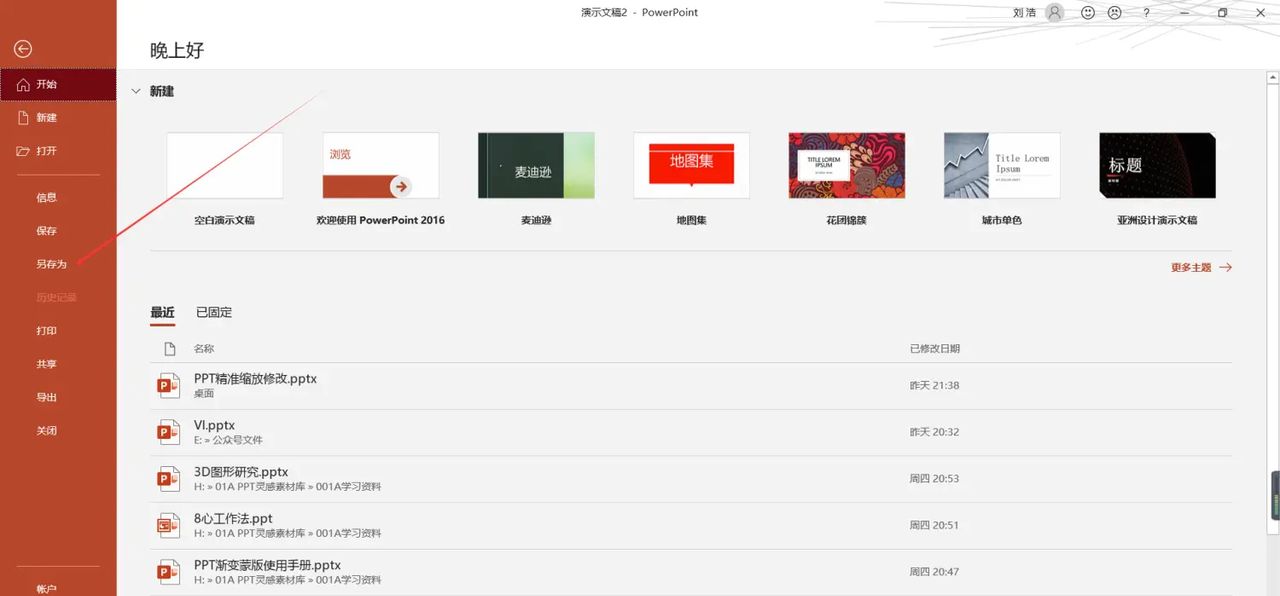Click 另存为 in the sidebar

coord(46,263)
